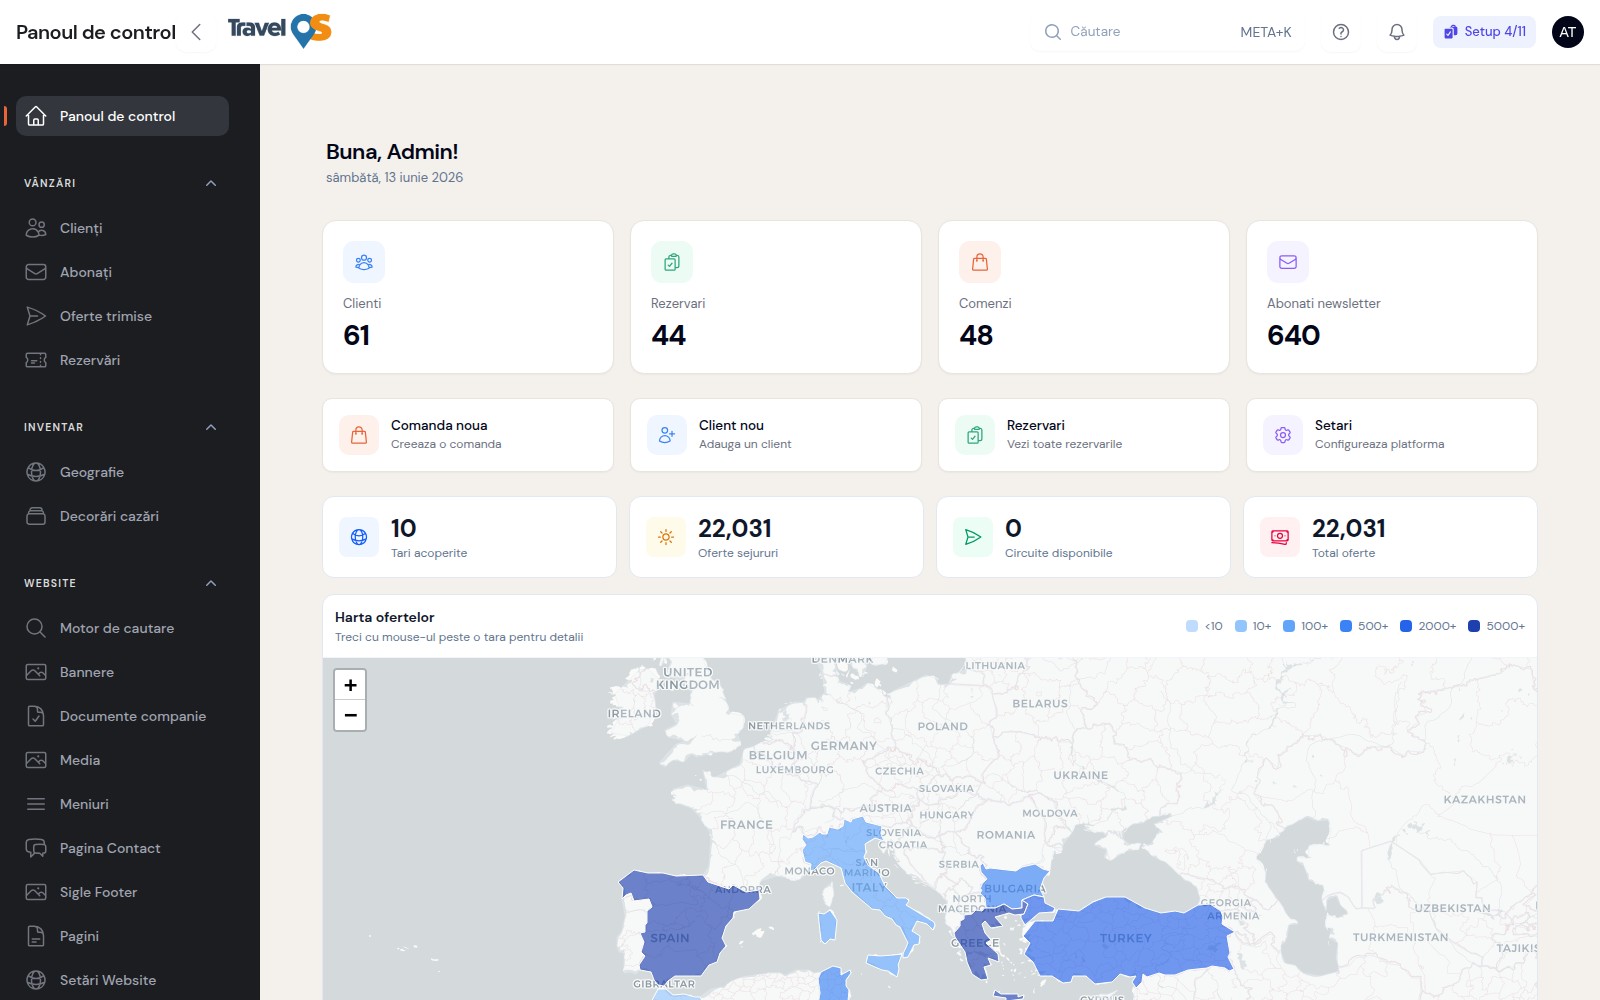Viewport: 1600px width, 1000px height.
Task: Click the Oferte sejururi sun icon
Action: tap(666, 537)
